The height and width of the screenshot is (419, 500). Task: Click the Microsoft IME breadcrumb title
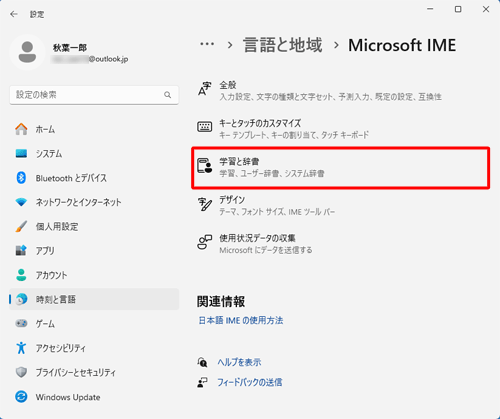402,45
